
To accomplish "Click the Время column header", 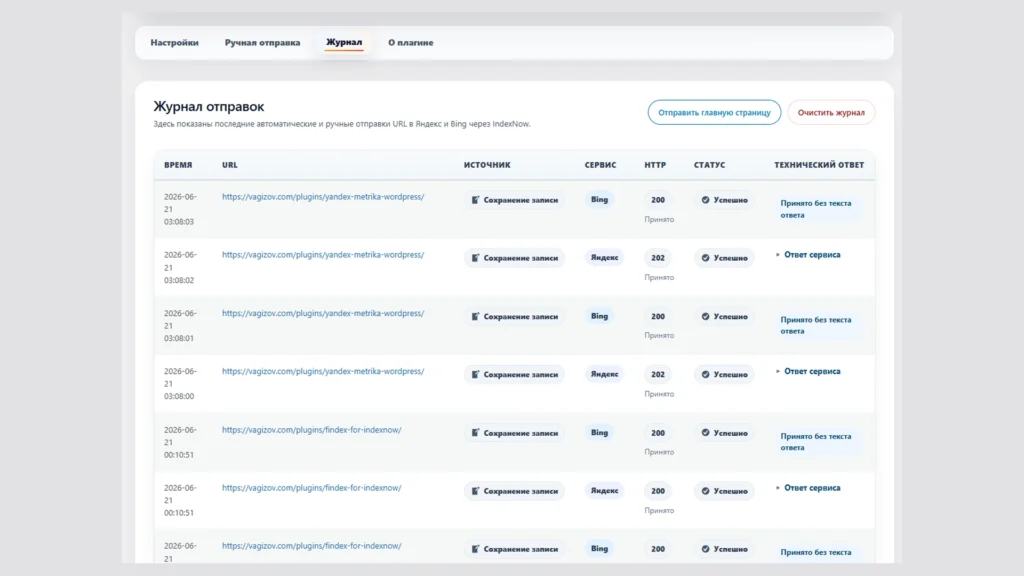I will coord(178,165).
